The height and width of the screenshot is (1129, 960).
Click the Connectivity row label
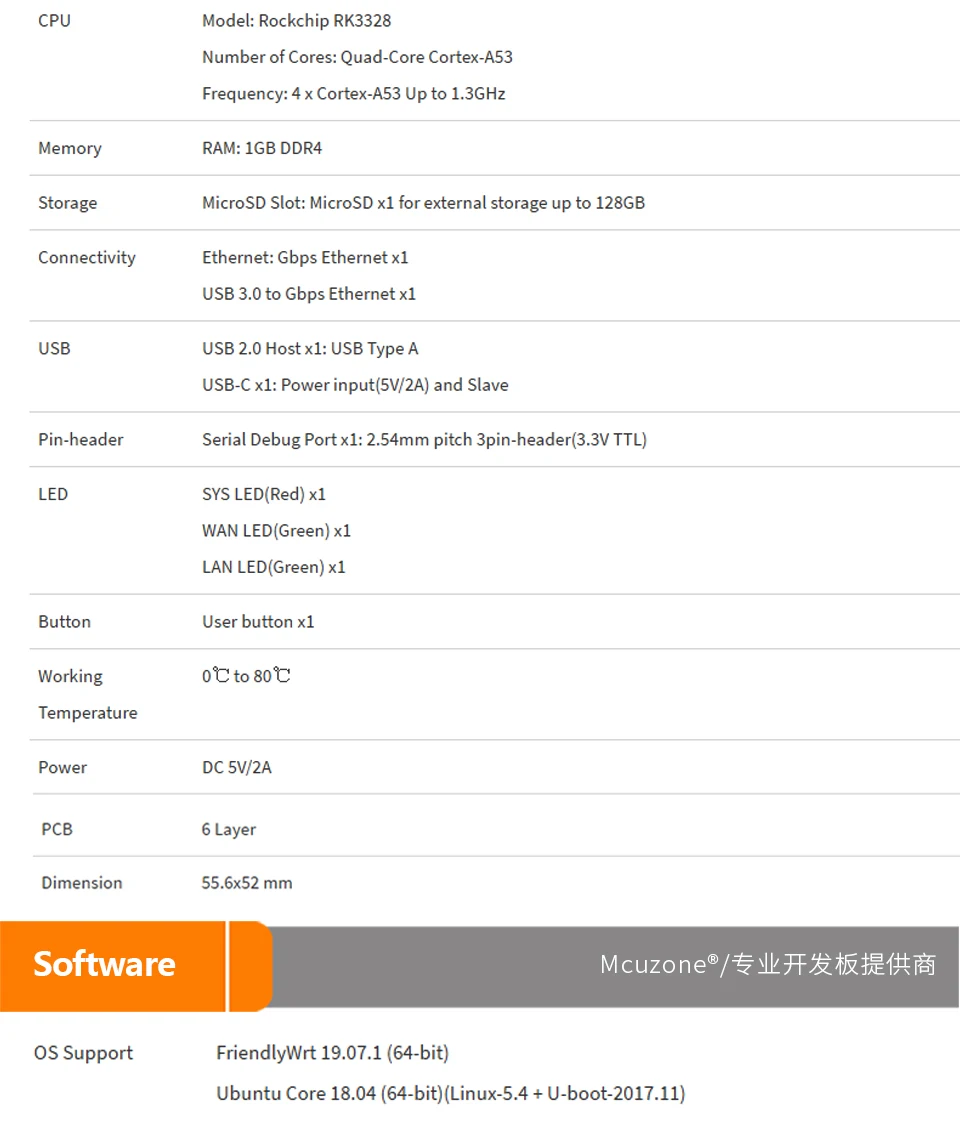point(86,257)
